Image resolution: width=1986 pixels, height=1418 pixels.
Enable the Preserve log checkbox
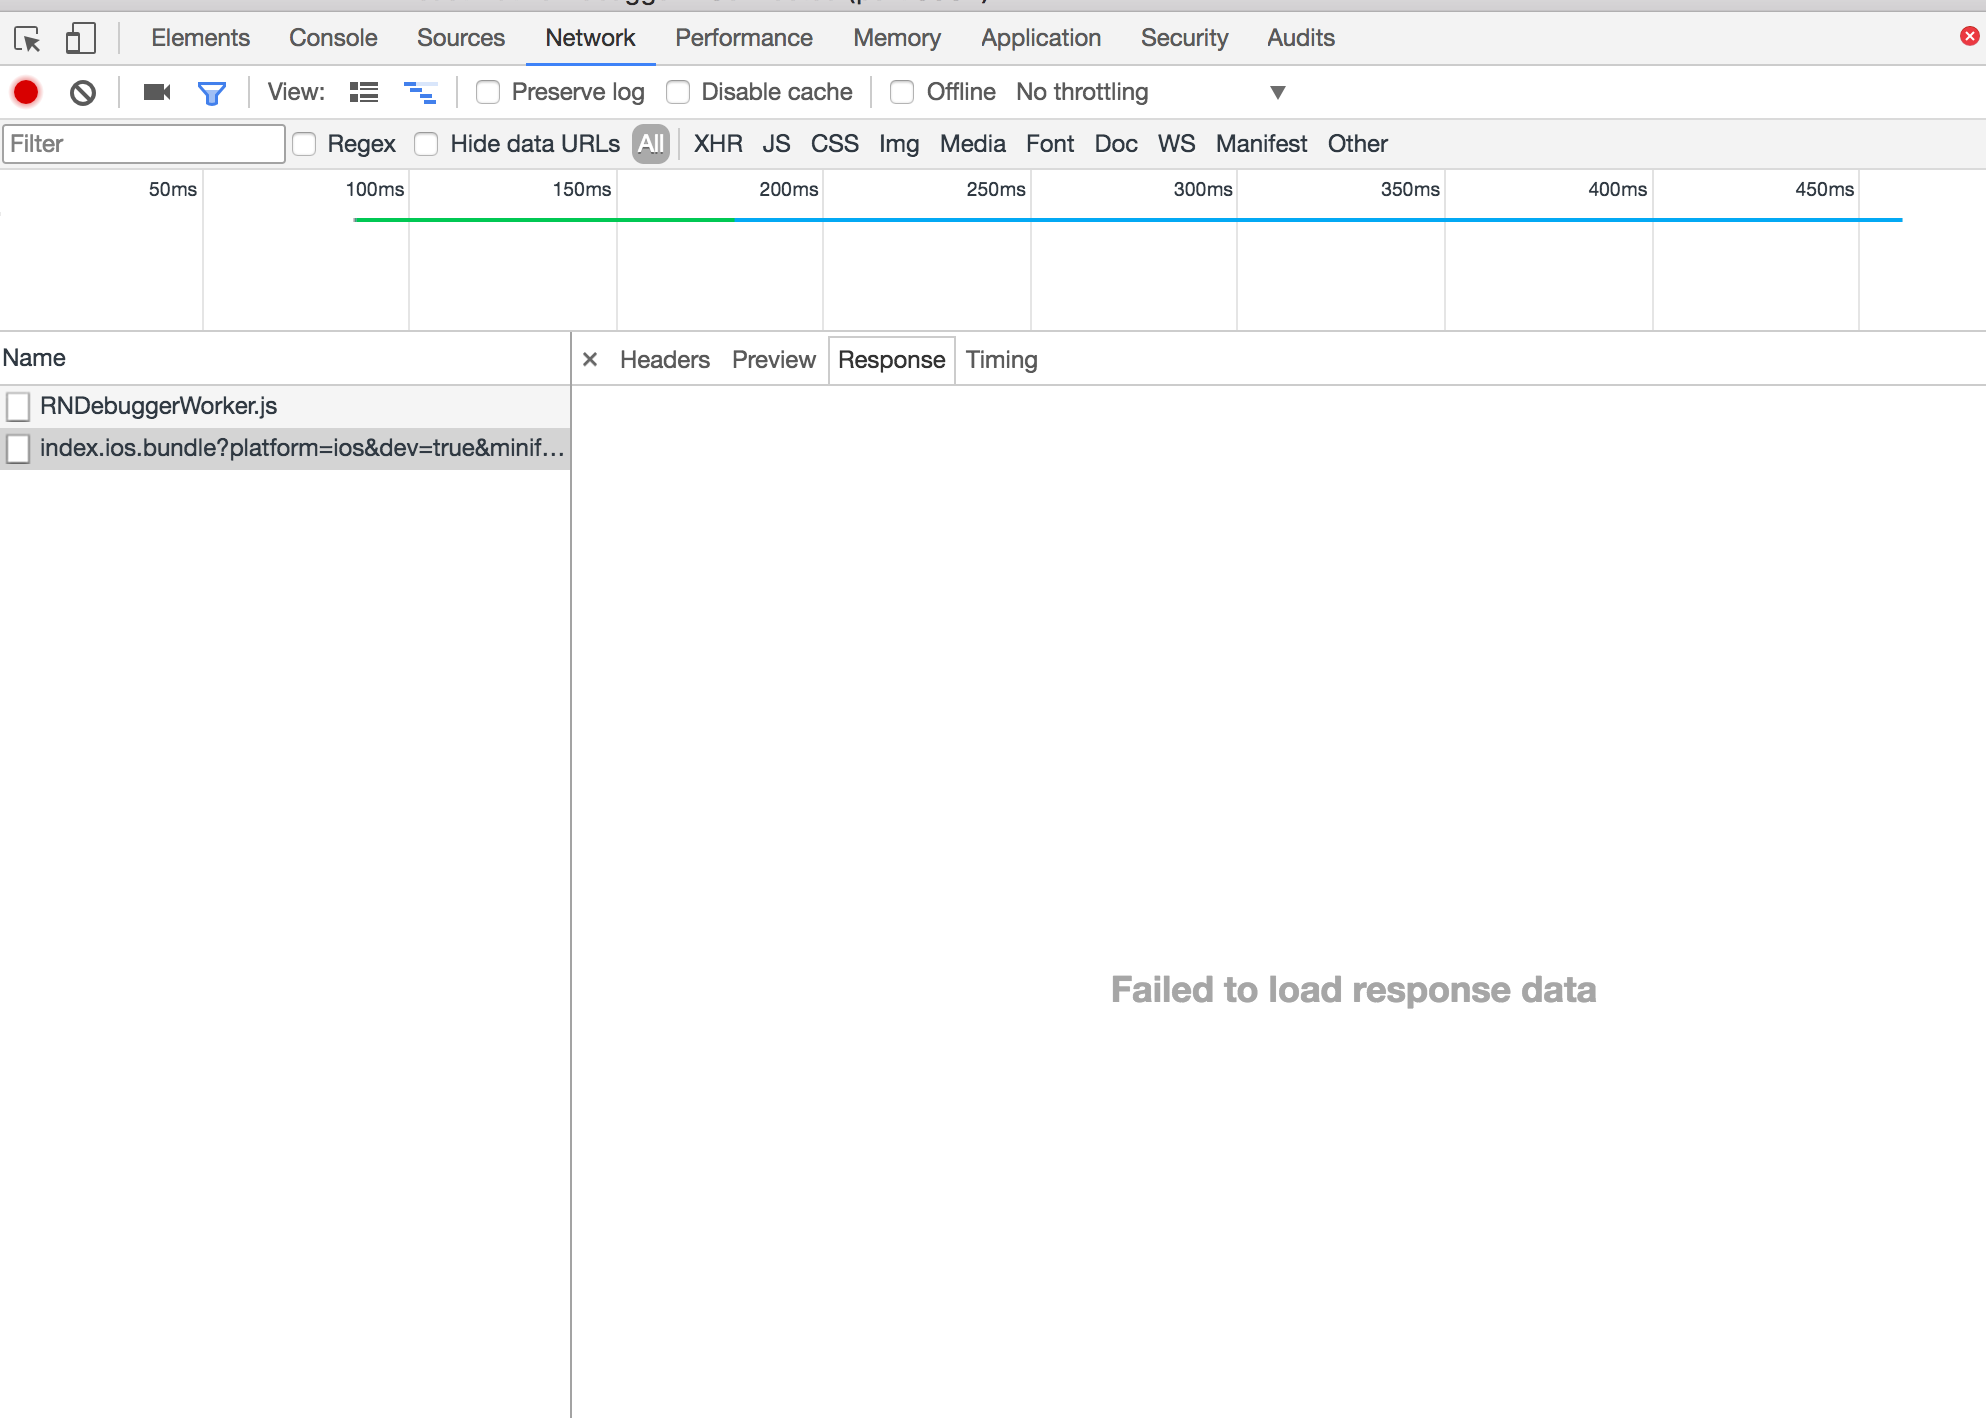pos(488,91)
